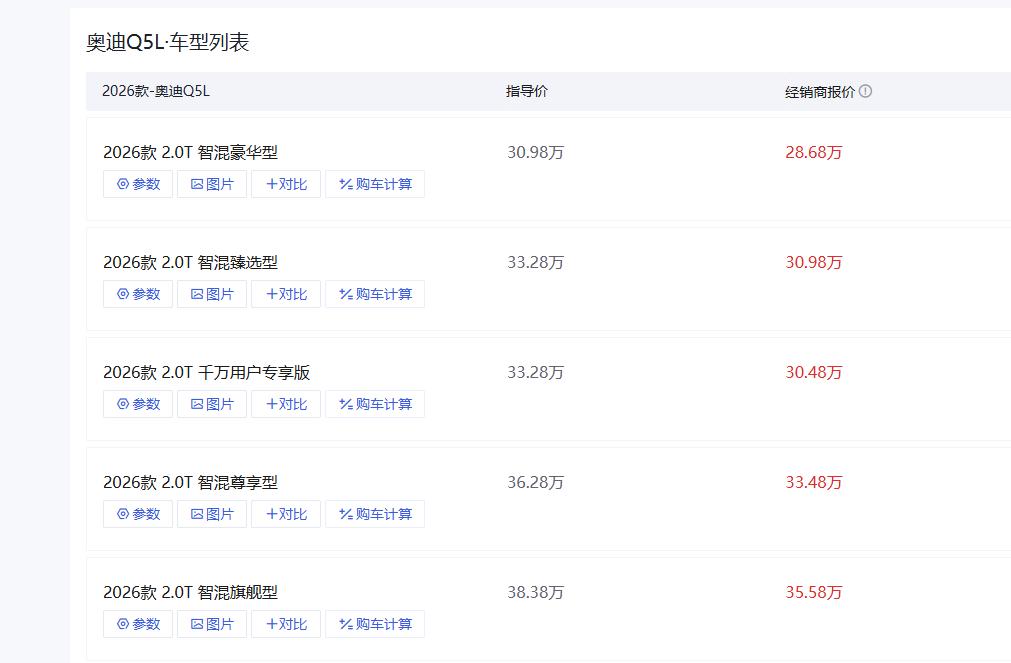Viewport: 1011px width, 663px height.
Task: Open 购车计算 for 智混豪华型
Action: pyautogui.click(x=375, y=184)
